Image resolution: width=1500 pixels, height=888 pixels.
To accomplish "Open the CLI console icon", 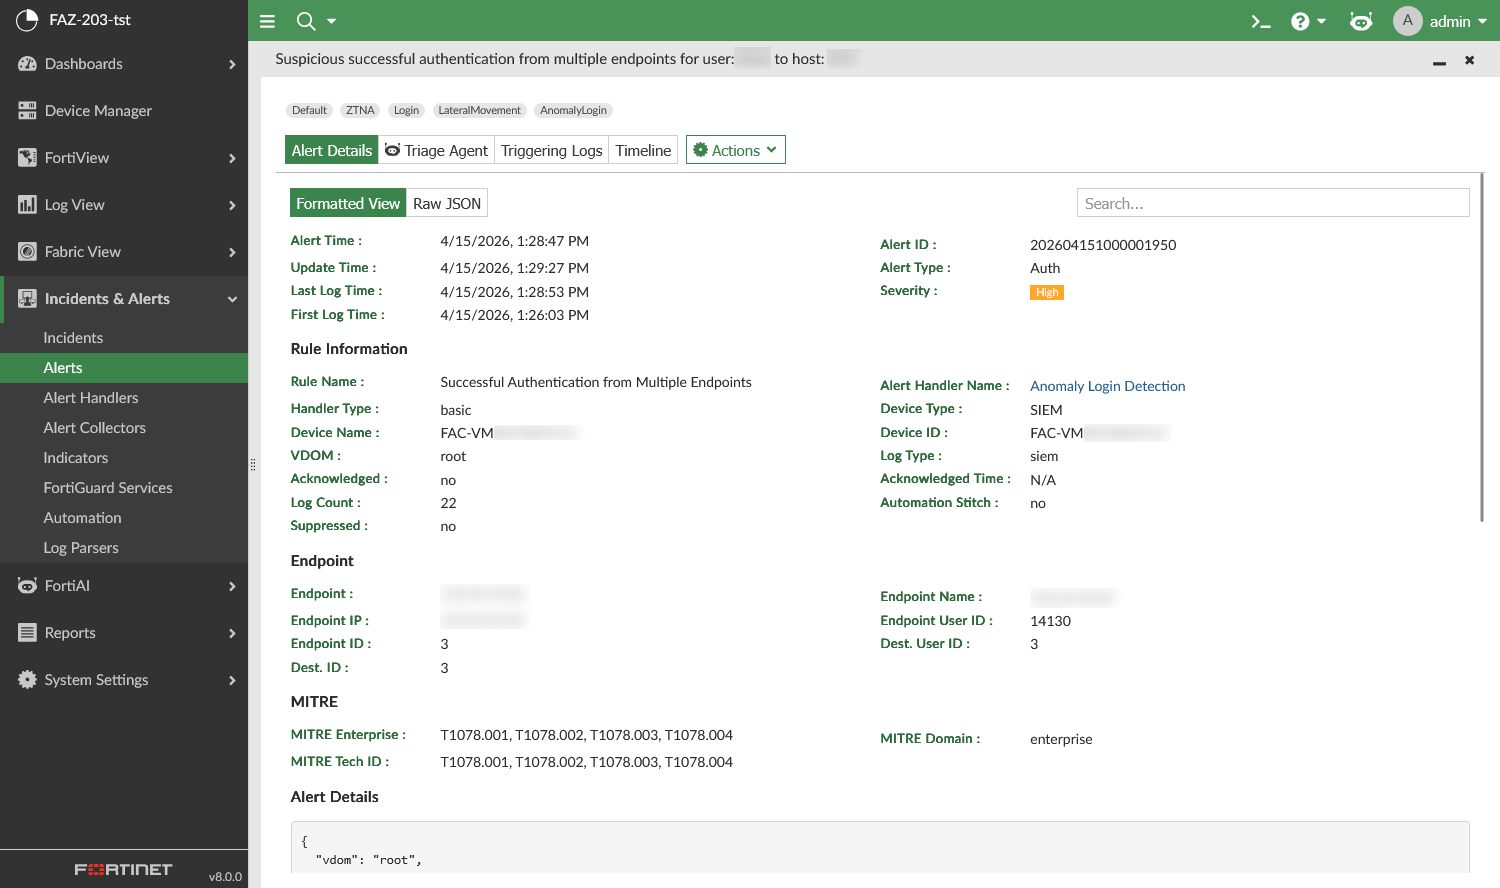I will pos(1261,21).
